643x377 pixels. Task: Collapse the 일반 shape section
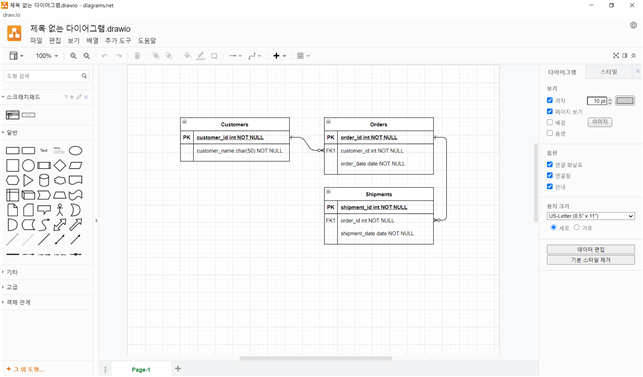[x=12, y=133]
